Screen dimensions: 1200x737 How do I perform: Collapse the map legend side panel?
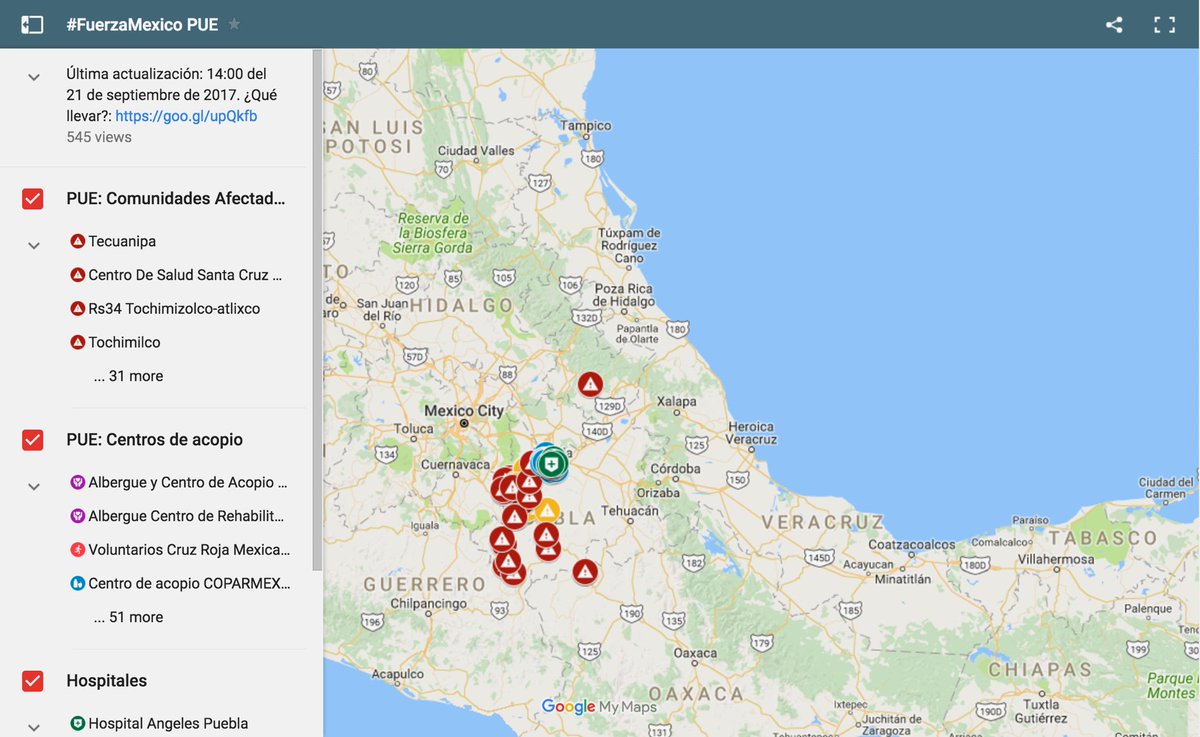[x=32, y=24]
